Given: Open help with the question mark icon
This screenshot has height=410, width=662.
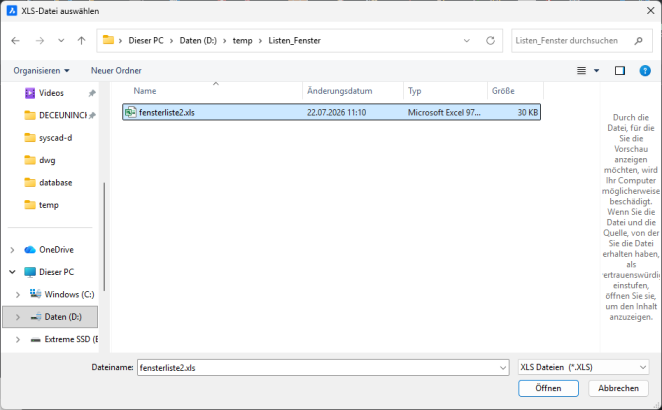Looking at the screenshot, I should pos(645,71).
